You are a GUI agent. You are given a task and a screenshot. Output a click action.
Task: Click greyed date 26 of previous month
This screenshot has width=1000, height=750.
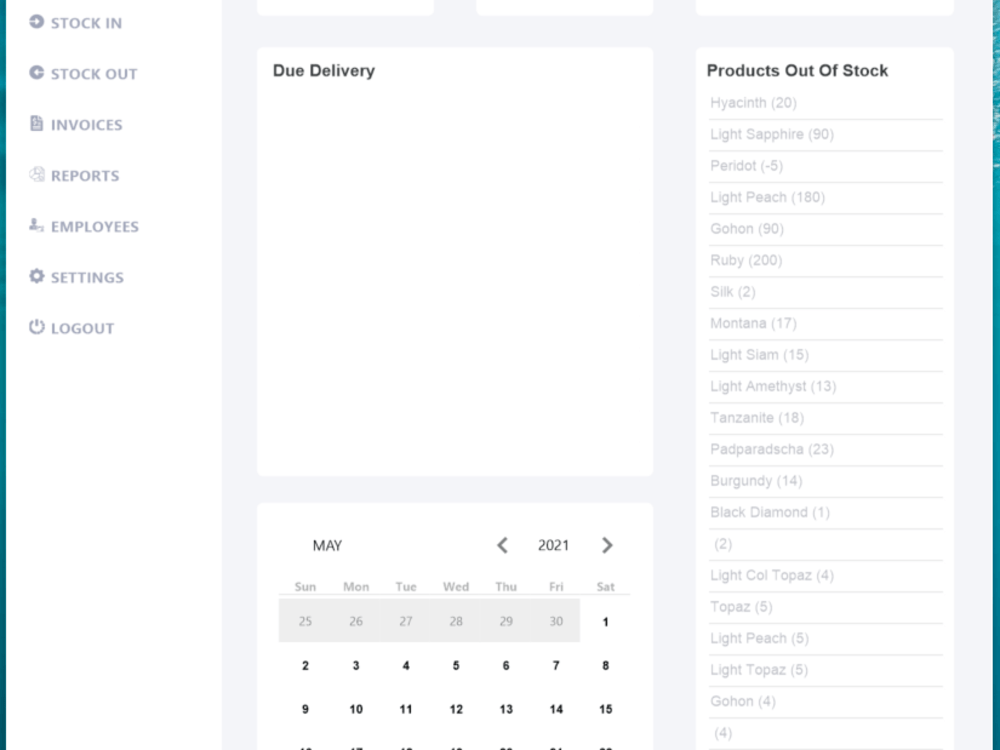coord(356,621)
